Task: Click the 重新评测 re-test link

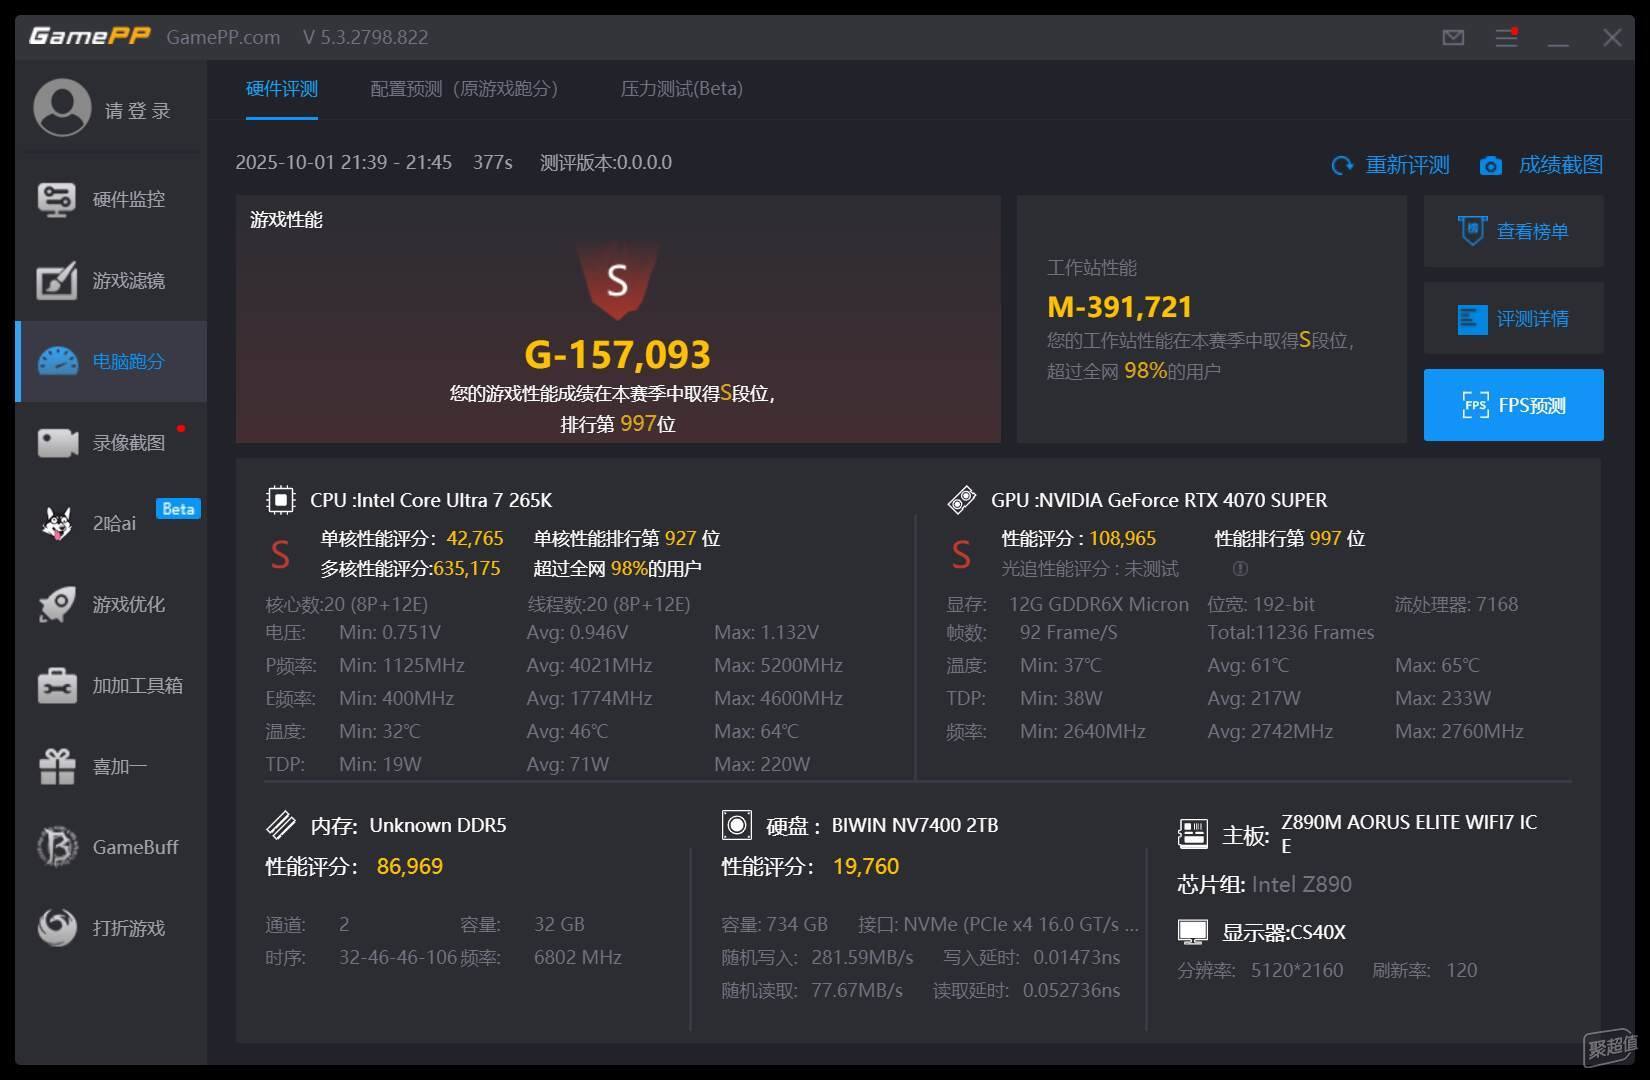Action: (x=1391, y=165)
